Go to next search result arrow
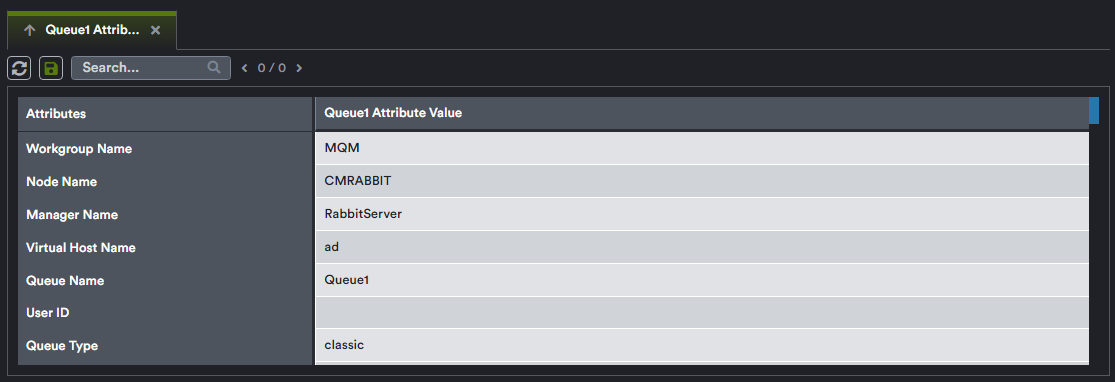This screenshot has width=1115, height=382. [x=299, y=68]
